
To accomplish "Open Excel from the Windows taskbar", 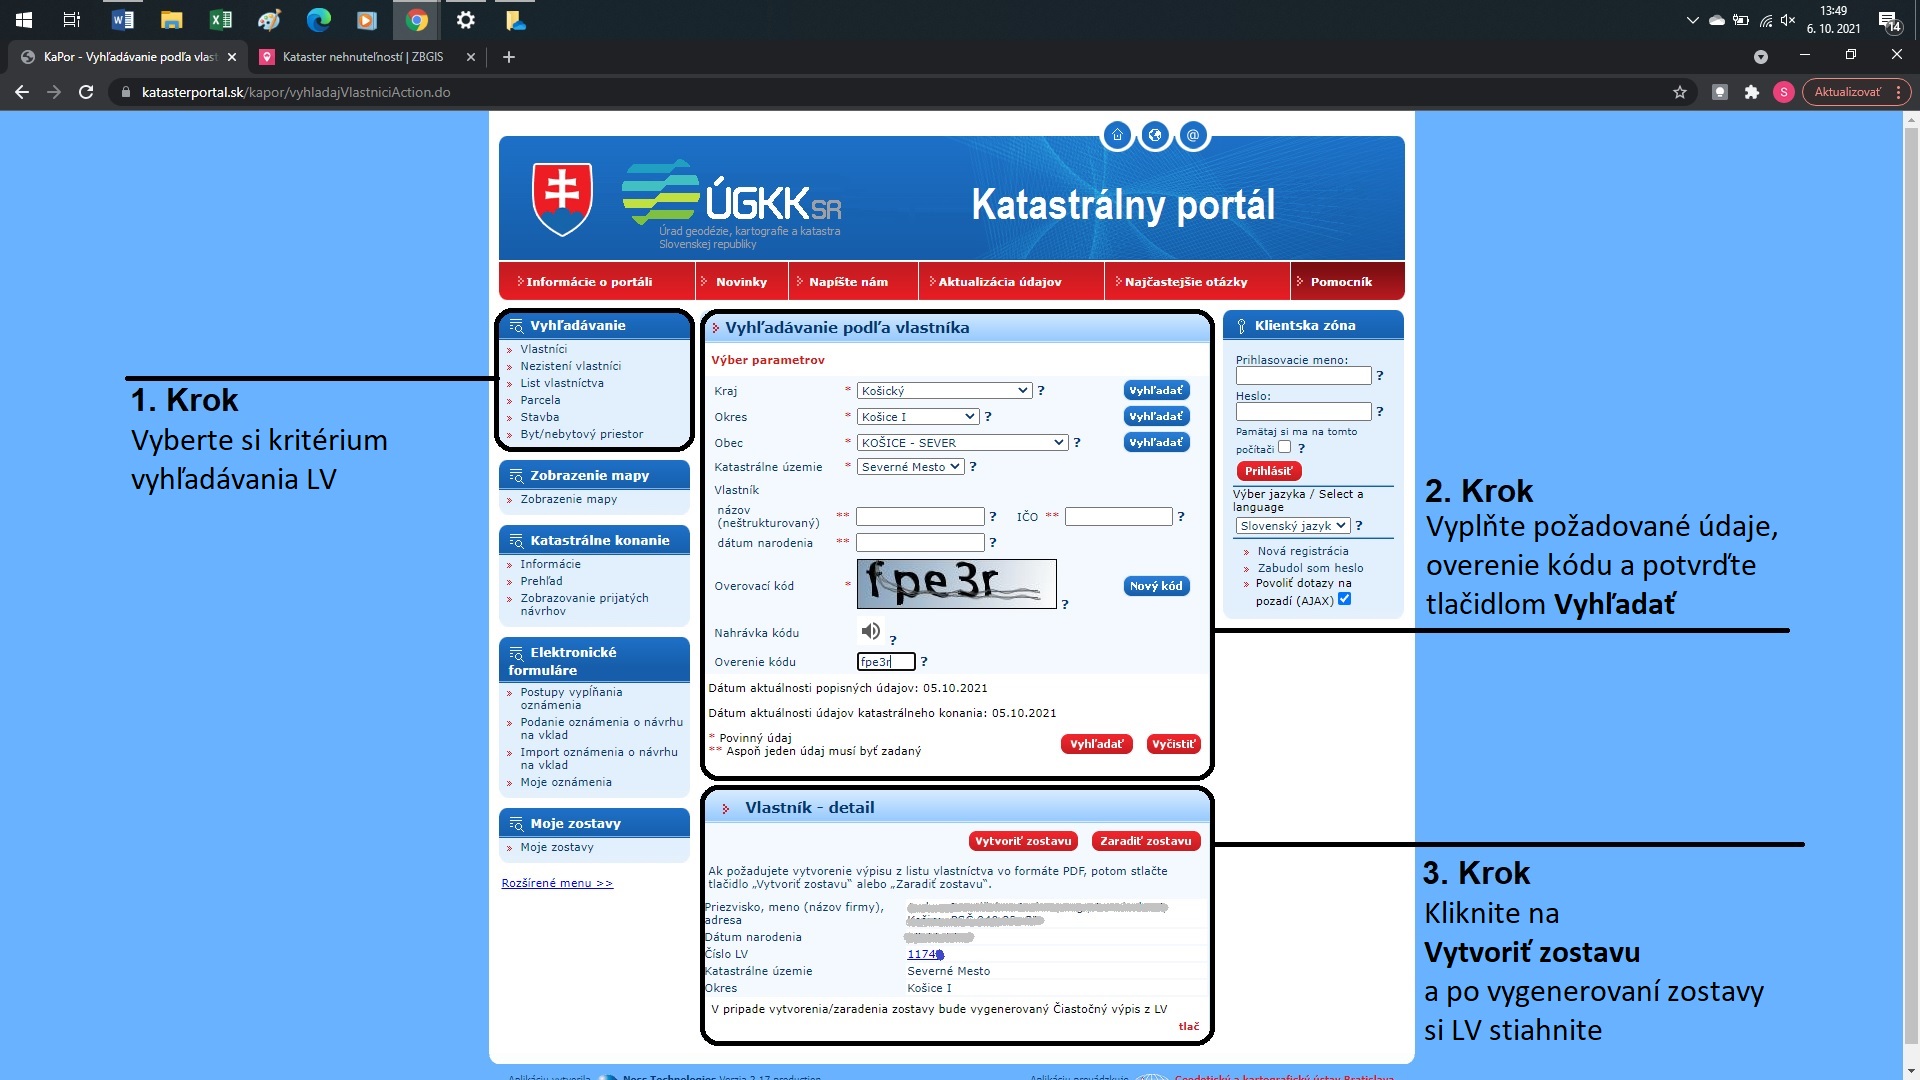I will 220,19.
